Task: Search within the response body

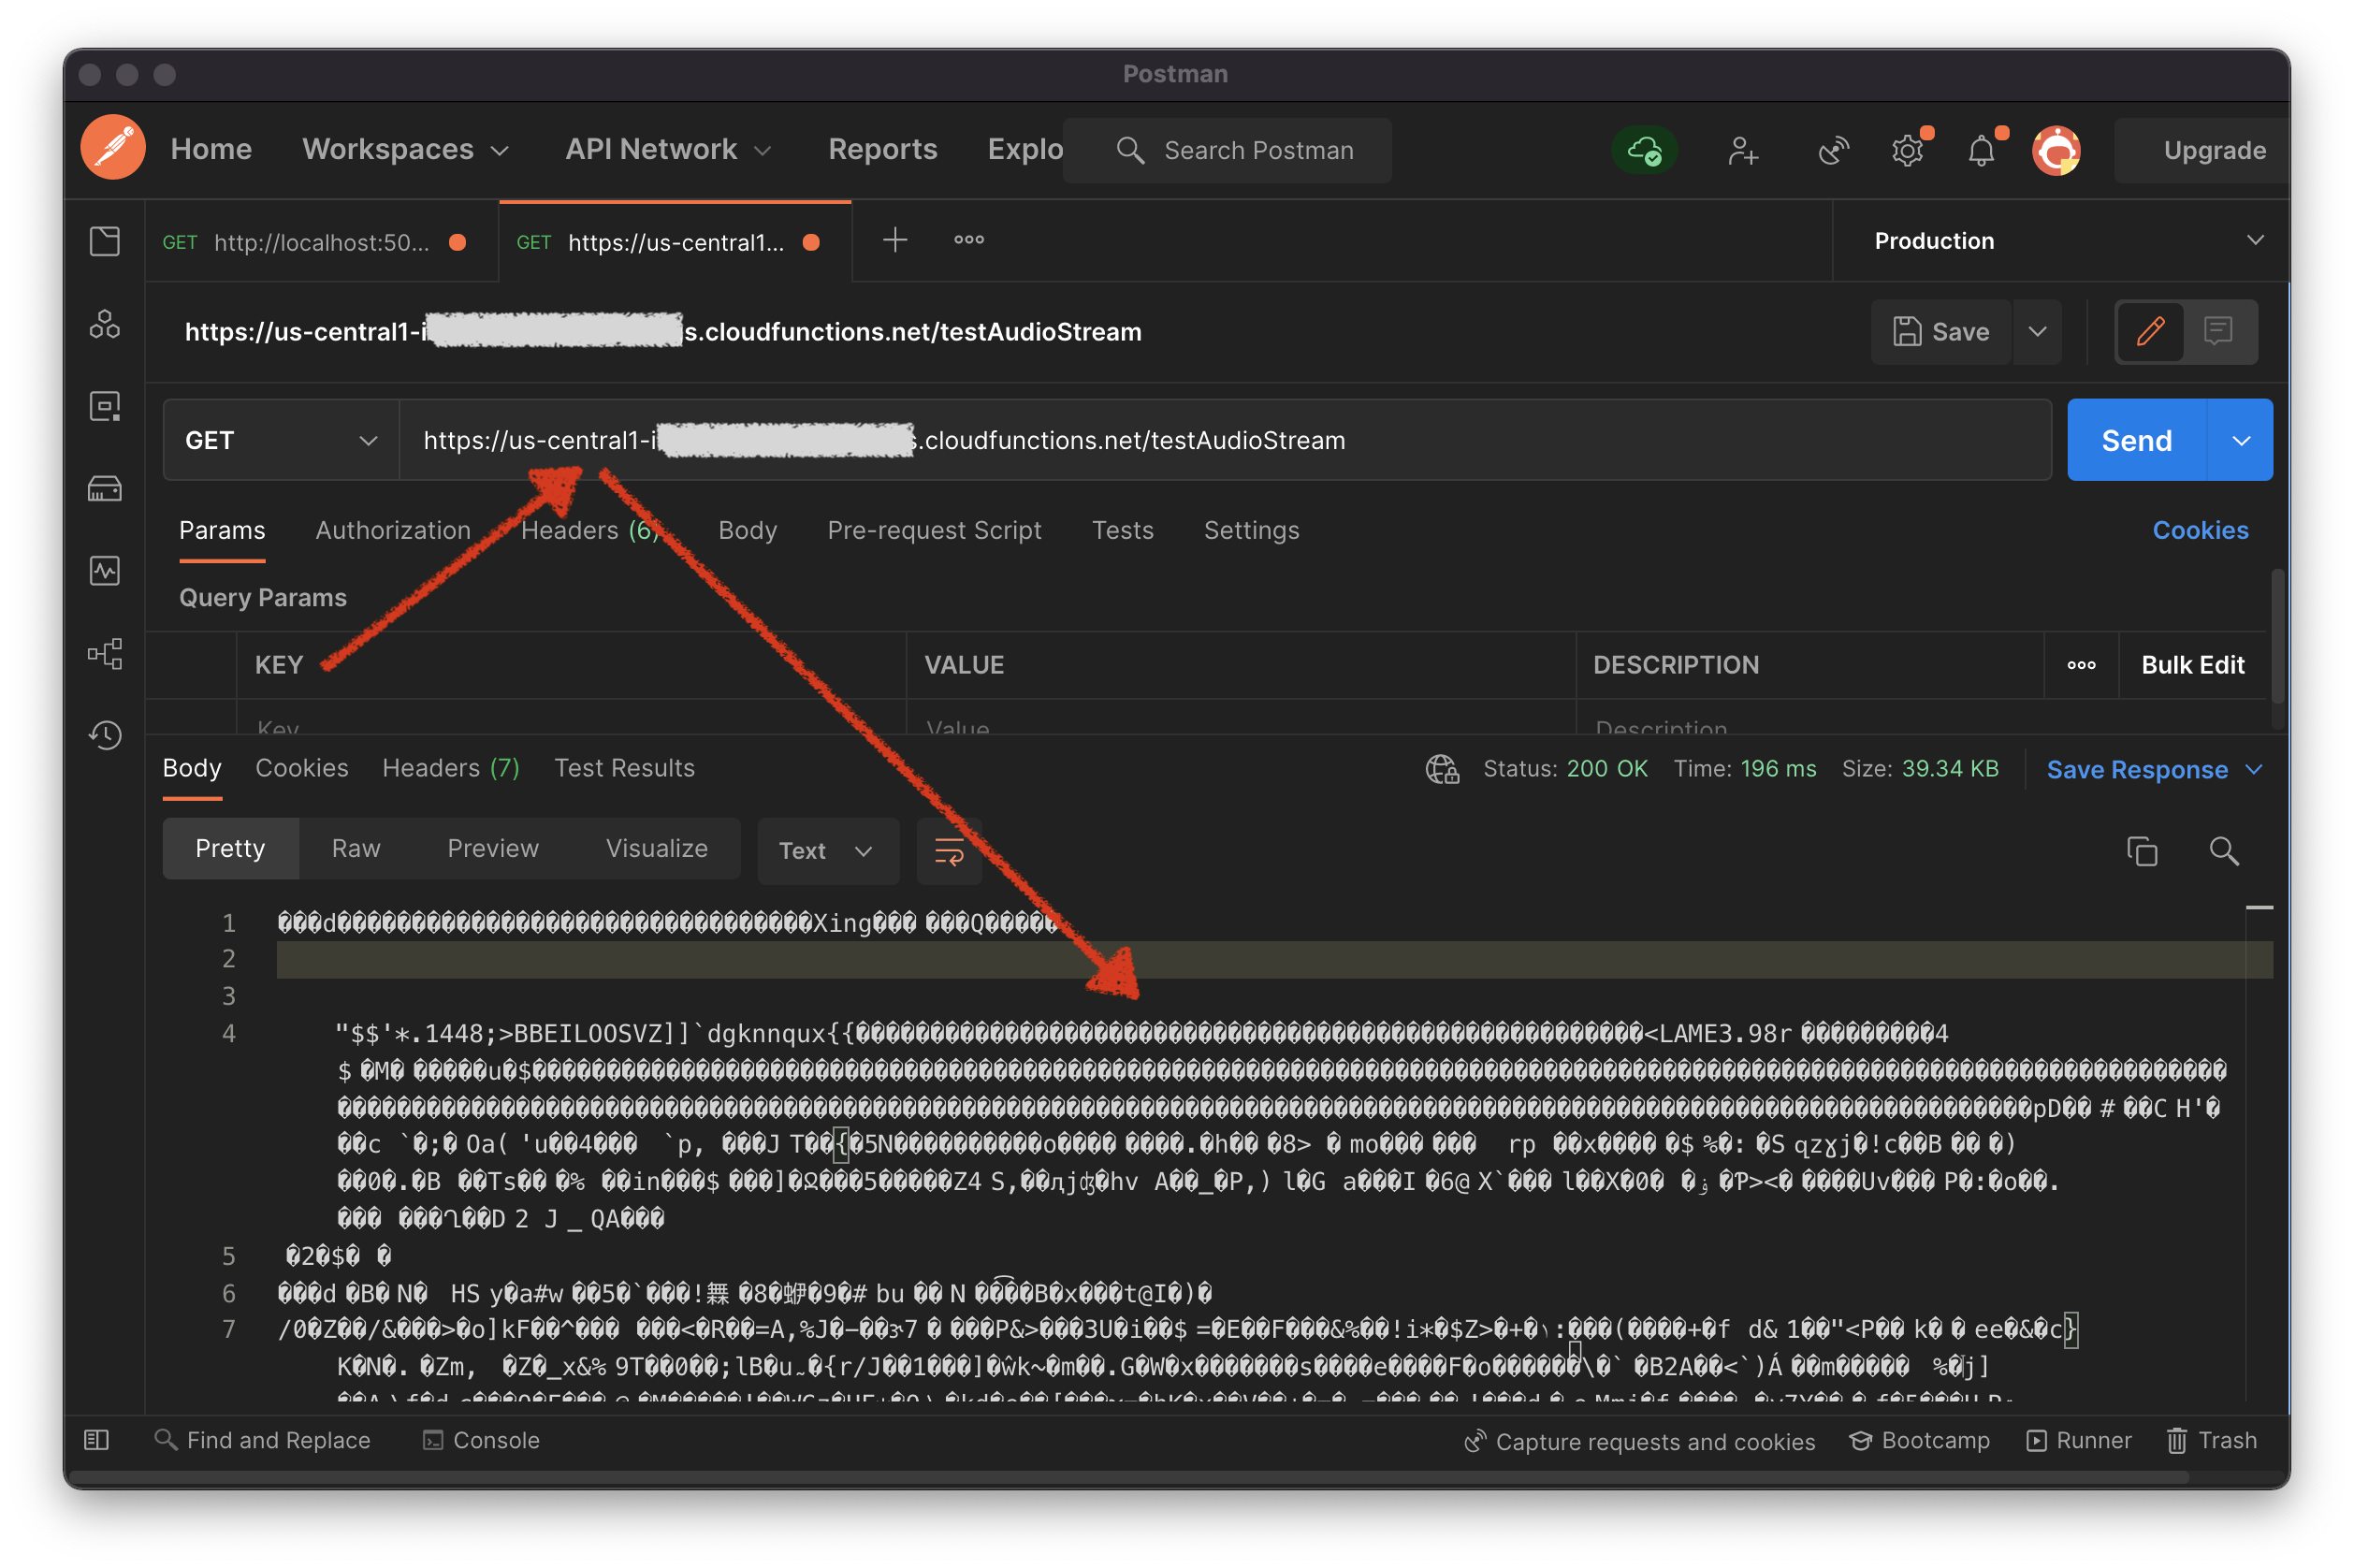Action: pos(2224,851)
